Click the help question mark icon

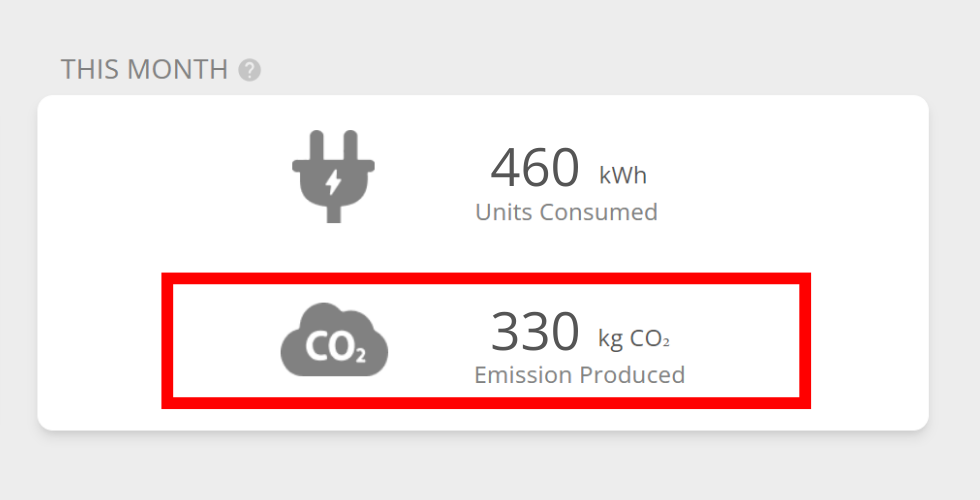[x=250, y=70]
